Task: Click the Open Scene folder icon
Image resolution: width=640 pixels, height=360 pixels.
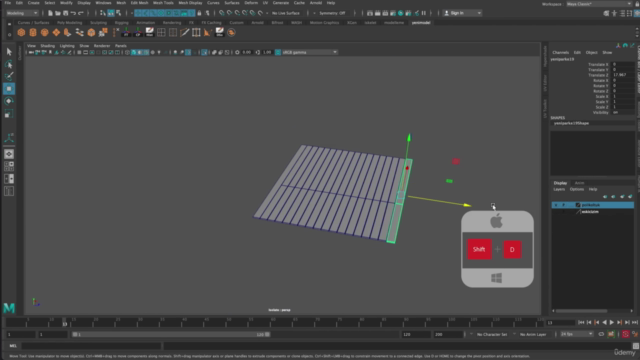Action: click(58, 13)
